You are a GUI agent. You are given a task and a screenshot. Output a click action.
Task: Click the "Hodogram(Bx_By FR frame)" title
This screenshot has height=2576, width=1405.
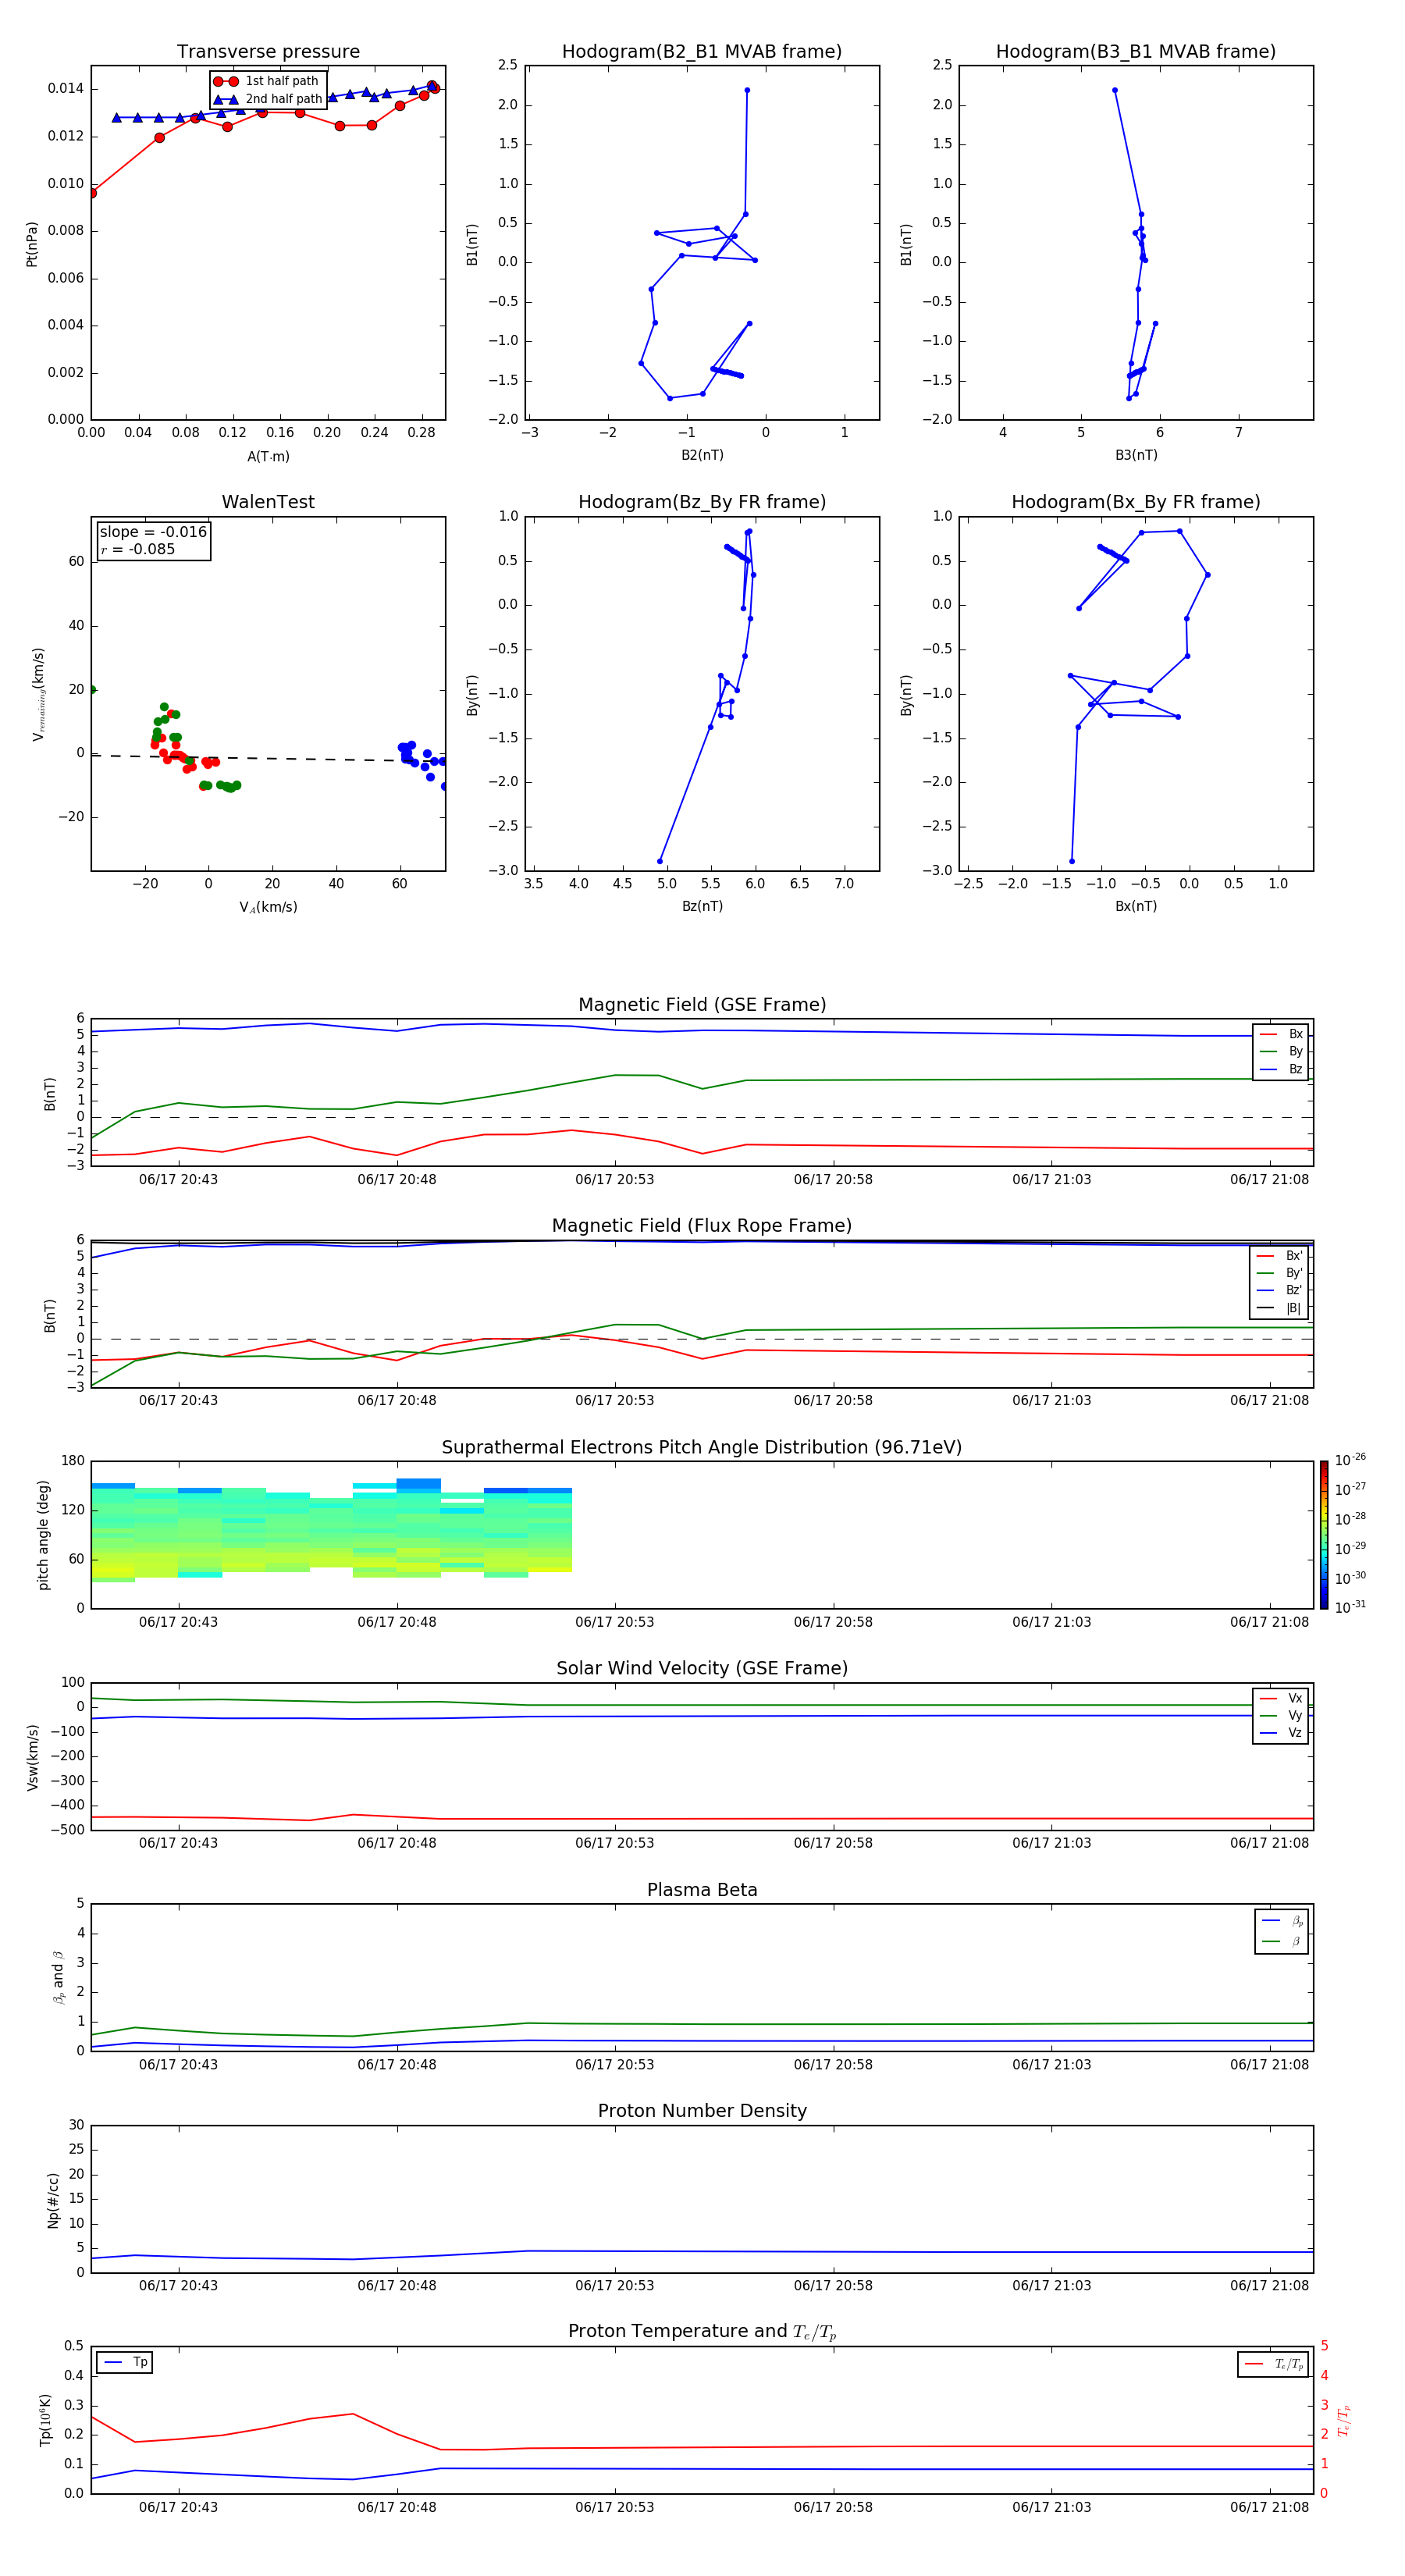[x=1136, y=502]
